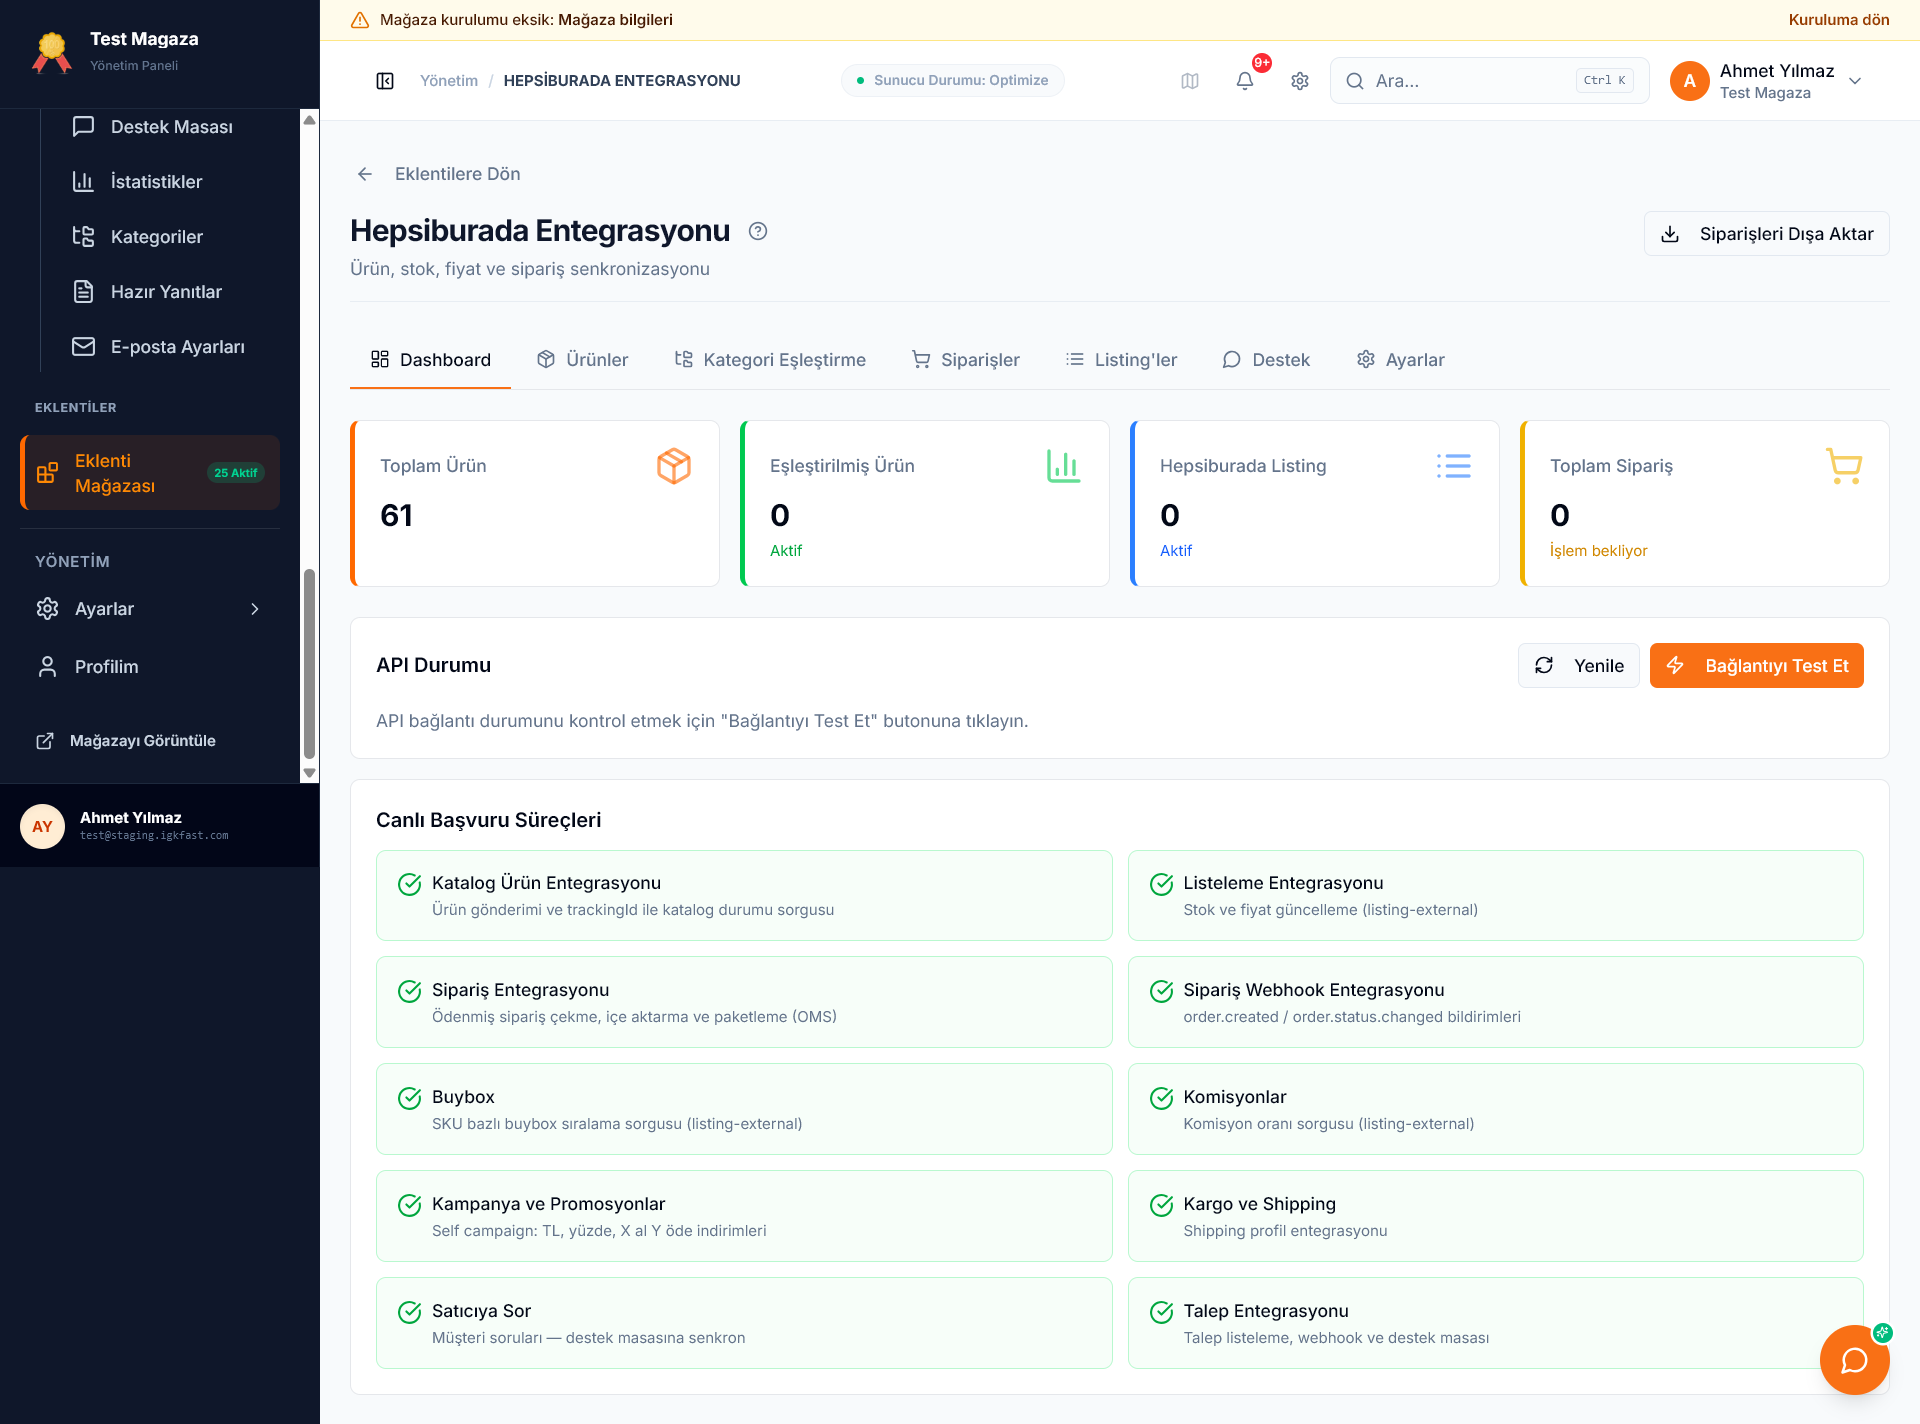Click the Yönetim breadcrumb link
This screenshot has width=1920, height=1424.
click(x=449, y=81)
